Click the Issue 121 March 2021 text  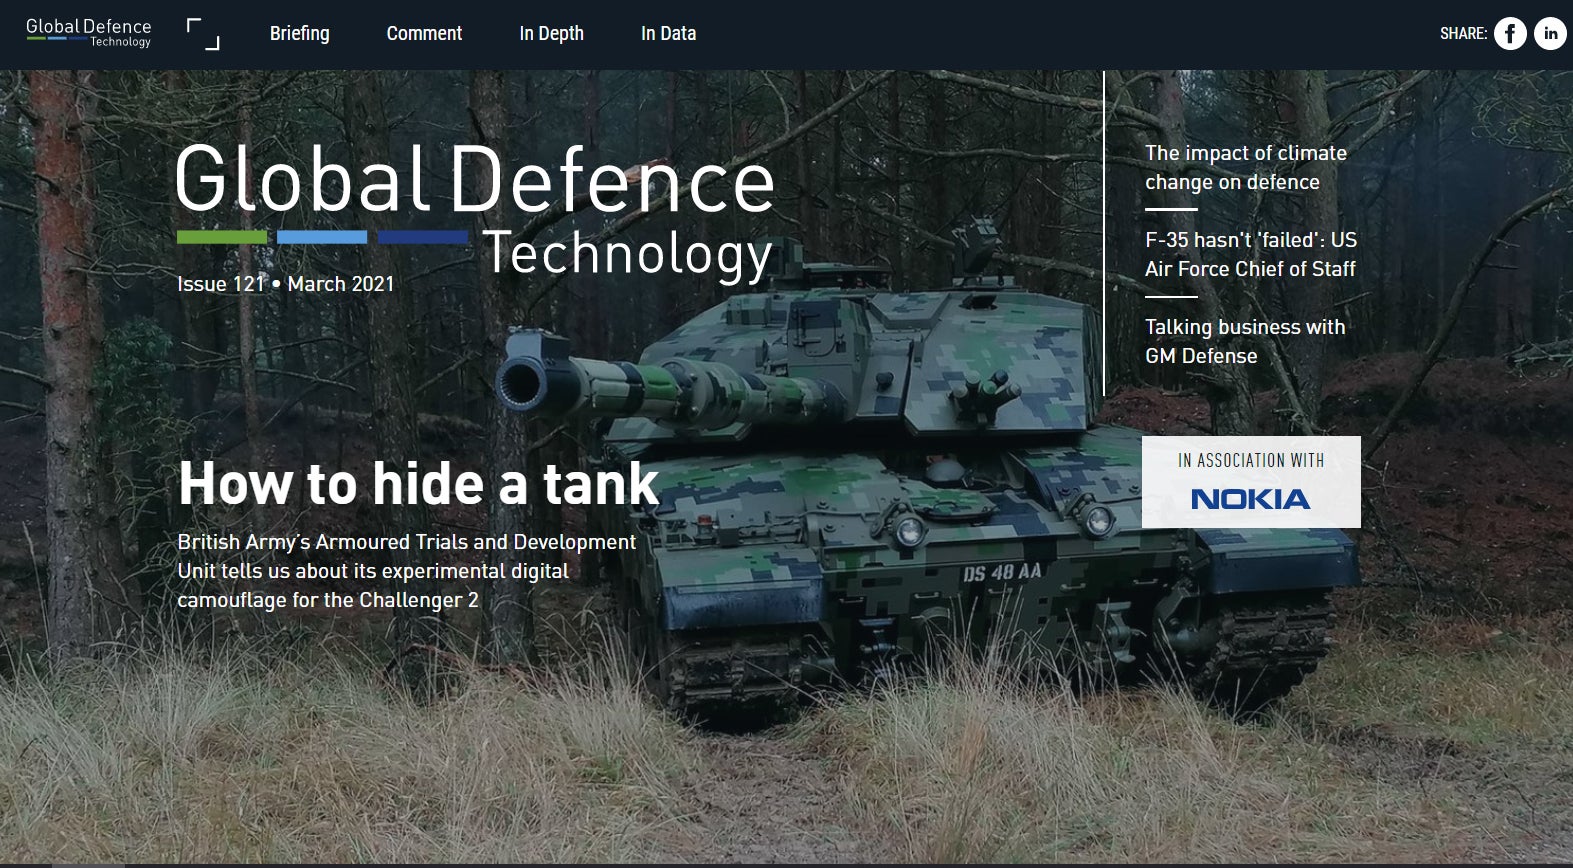tap(285, 284)
